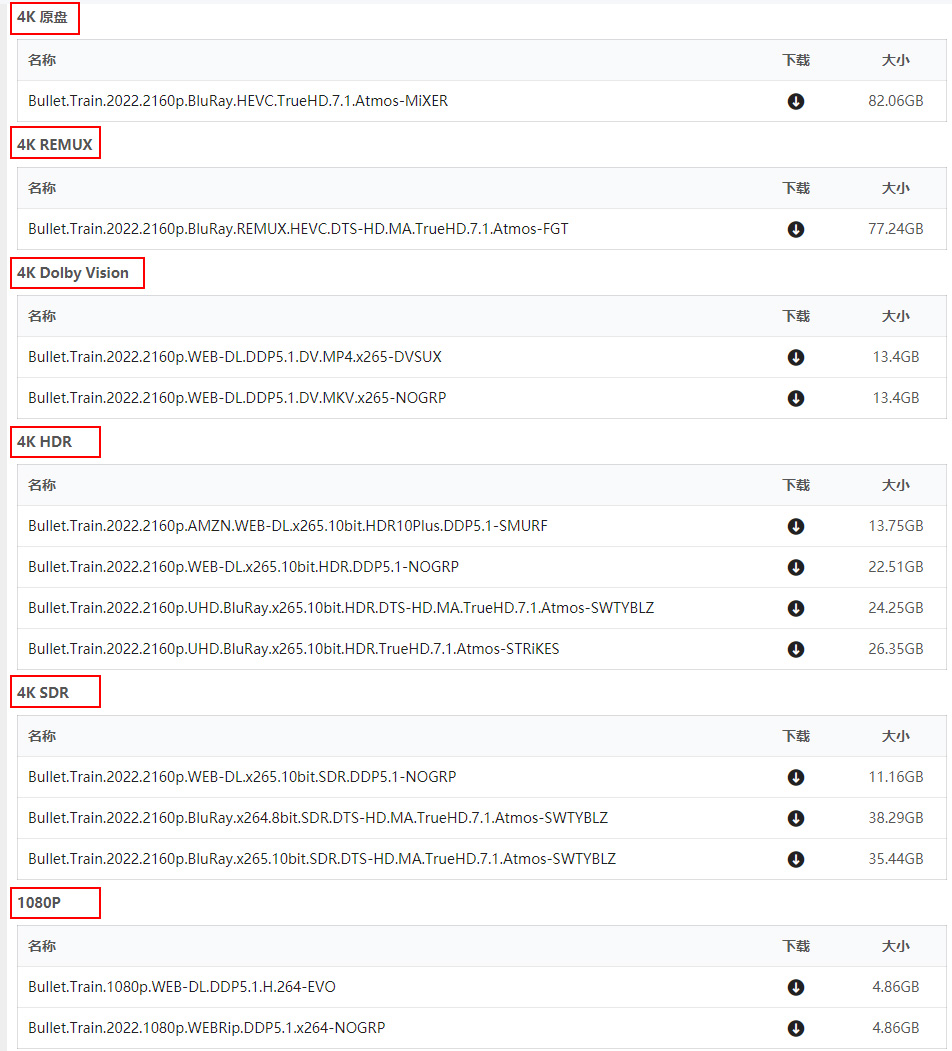Download the x264.8bit SDR SWTYBLZ release

pos(796,818)
